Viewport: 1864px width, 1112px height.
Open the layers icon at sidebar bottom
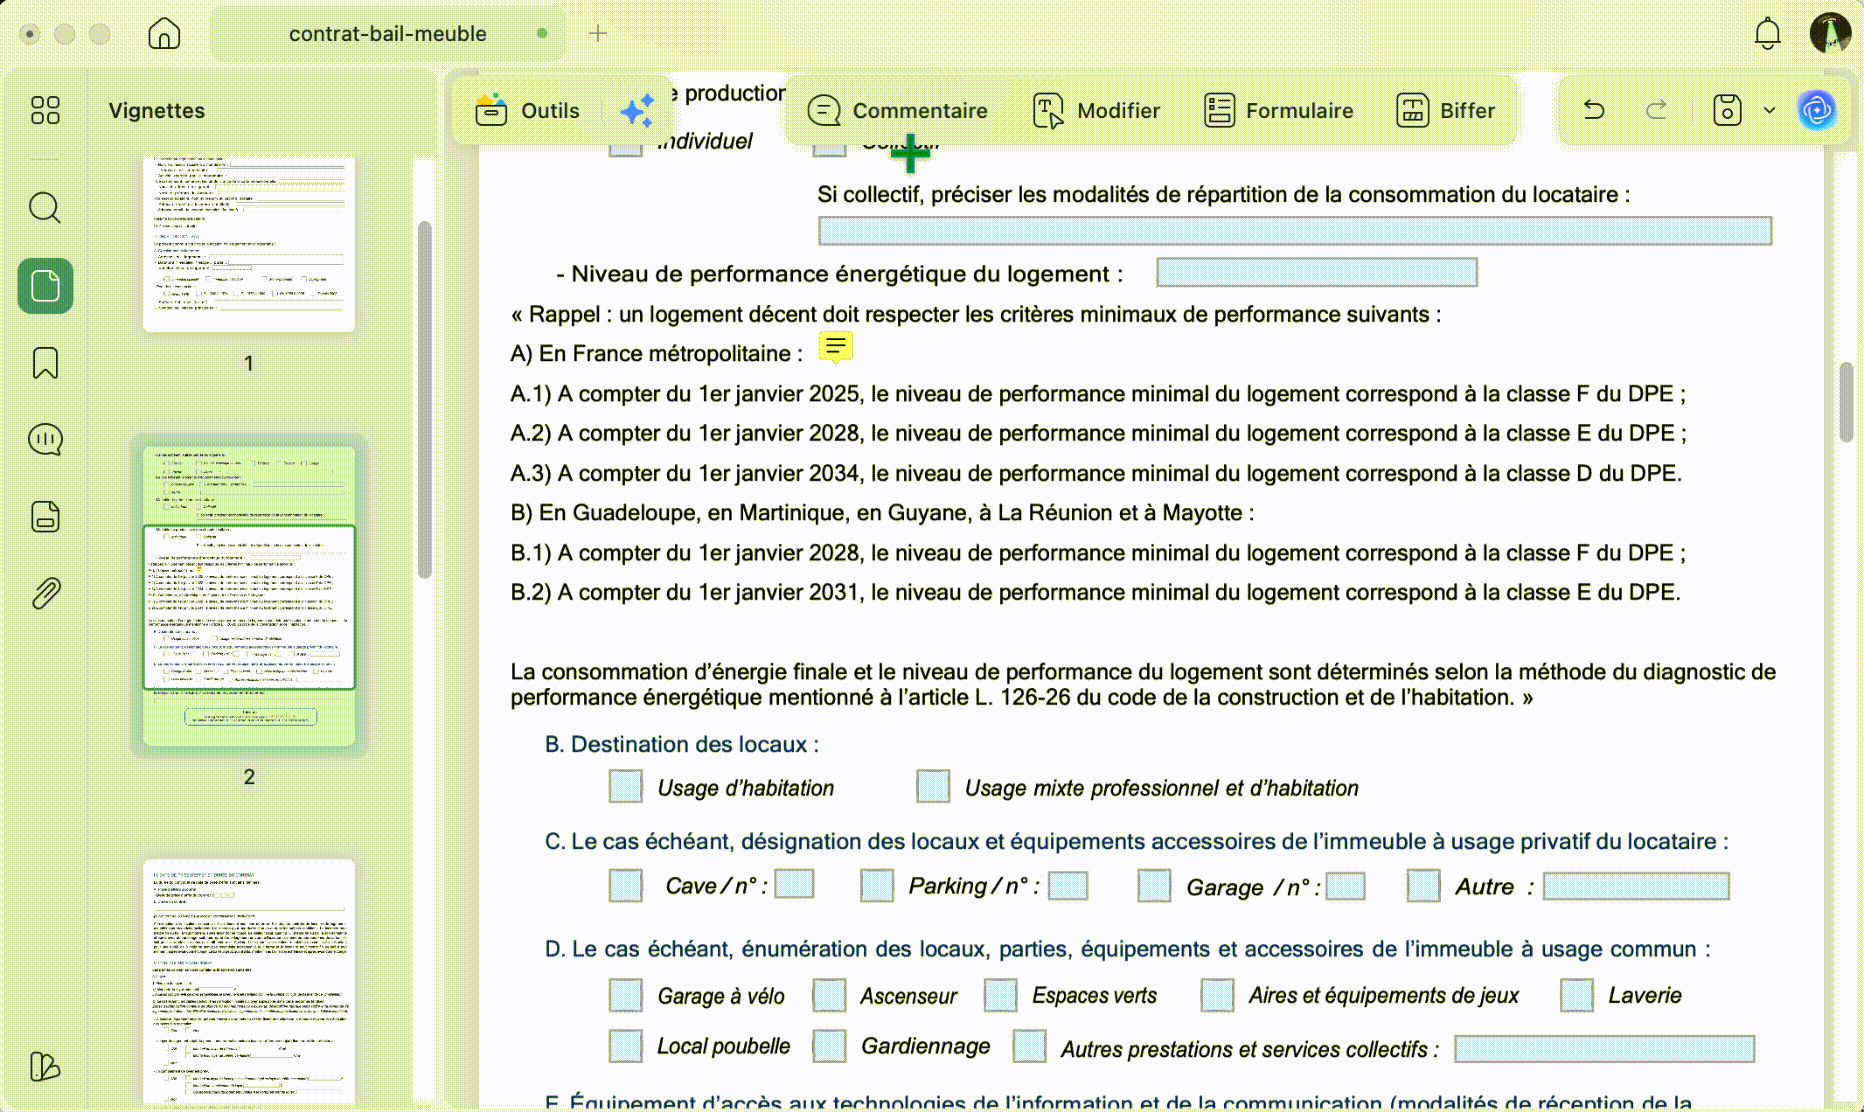tap(45, 1067)
